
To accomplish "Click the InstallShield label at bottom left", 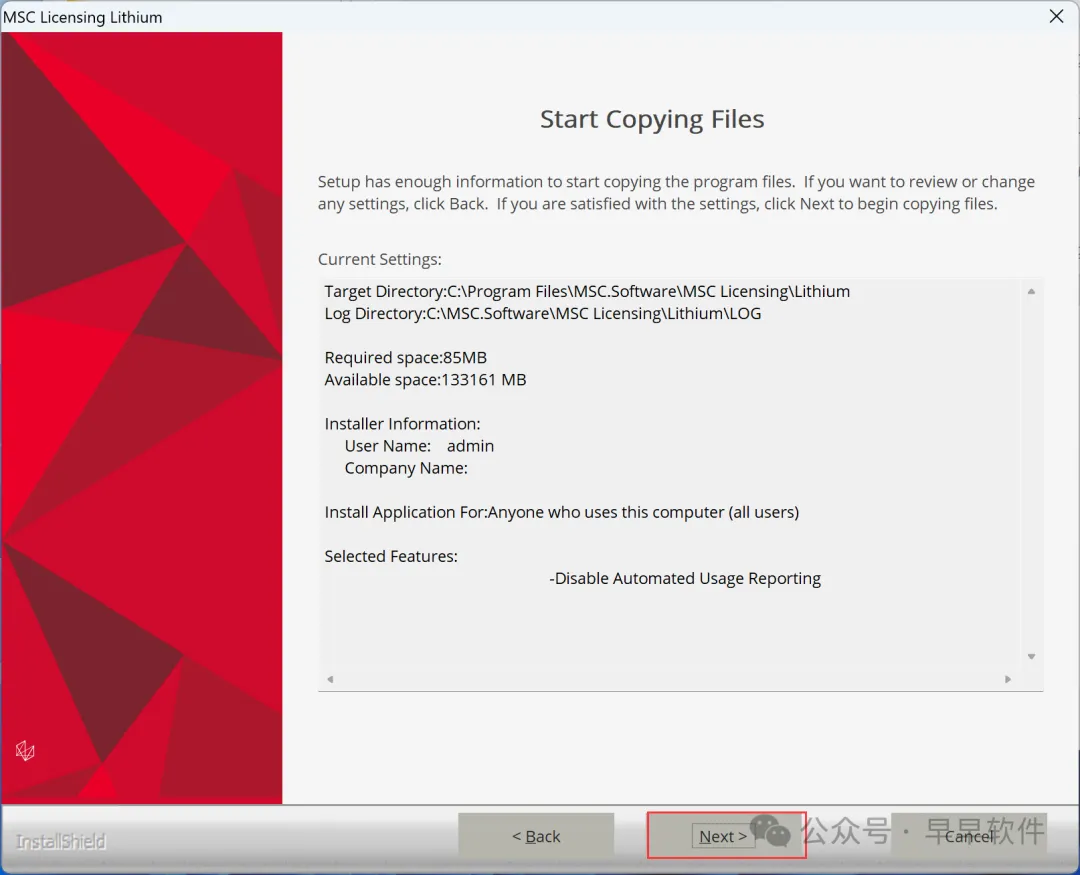I will [x=61, y=841].
